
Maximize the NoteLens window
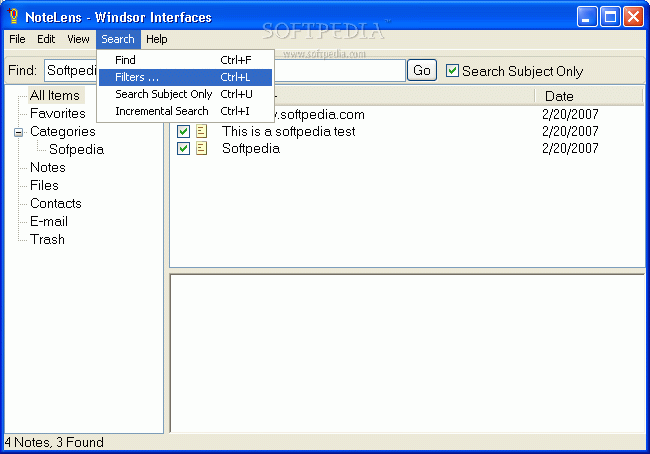(x=610, y=17)
